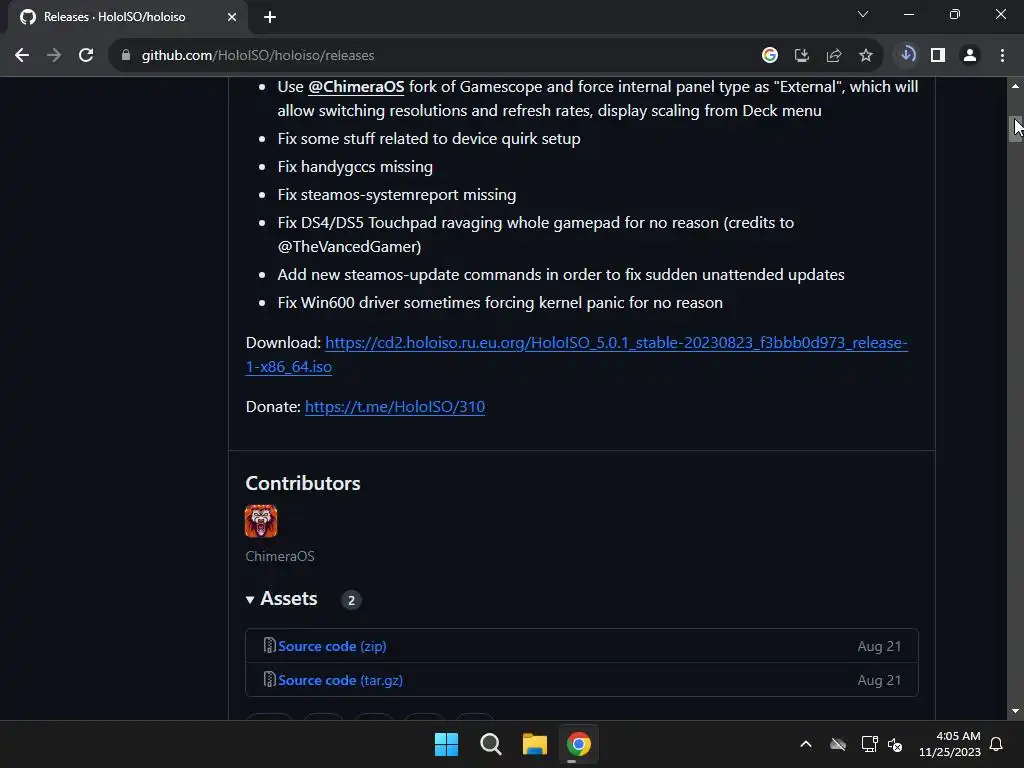The width and height of the screenshot is (1024, 768).
Task: View site info via the lock icon
Action: [126, 56]
